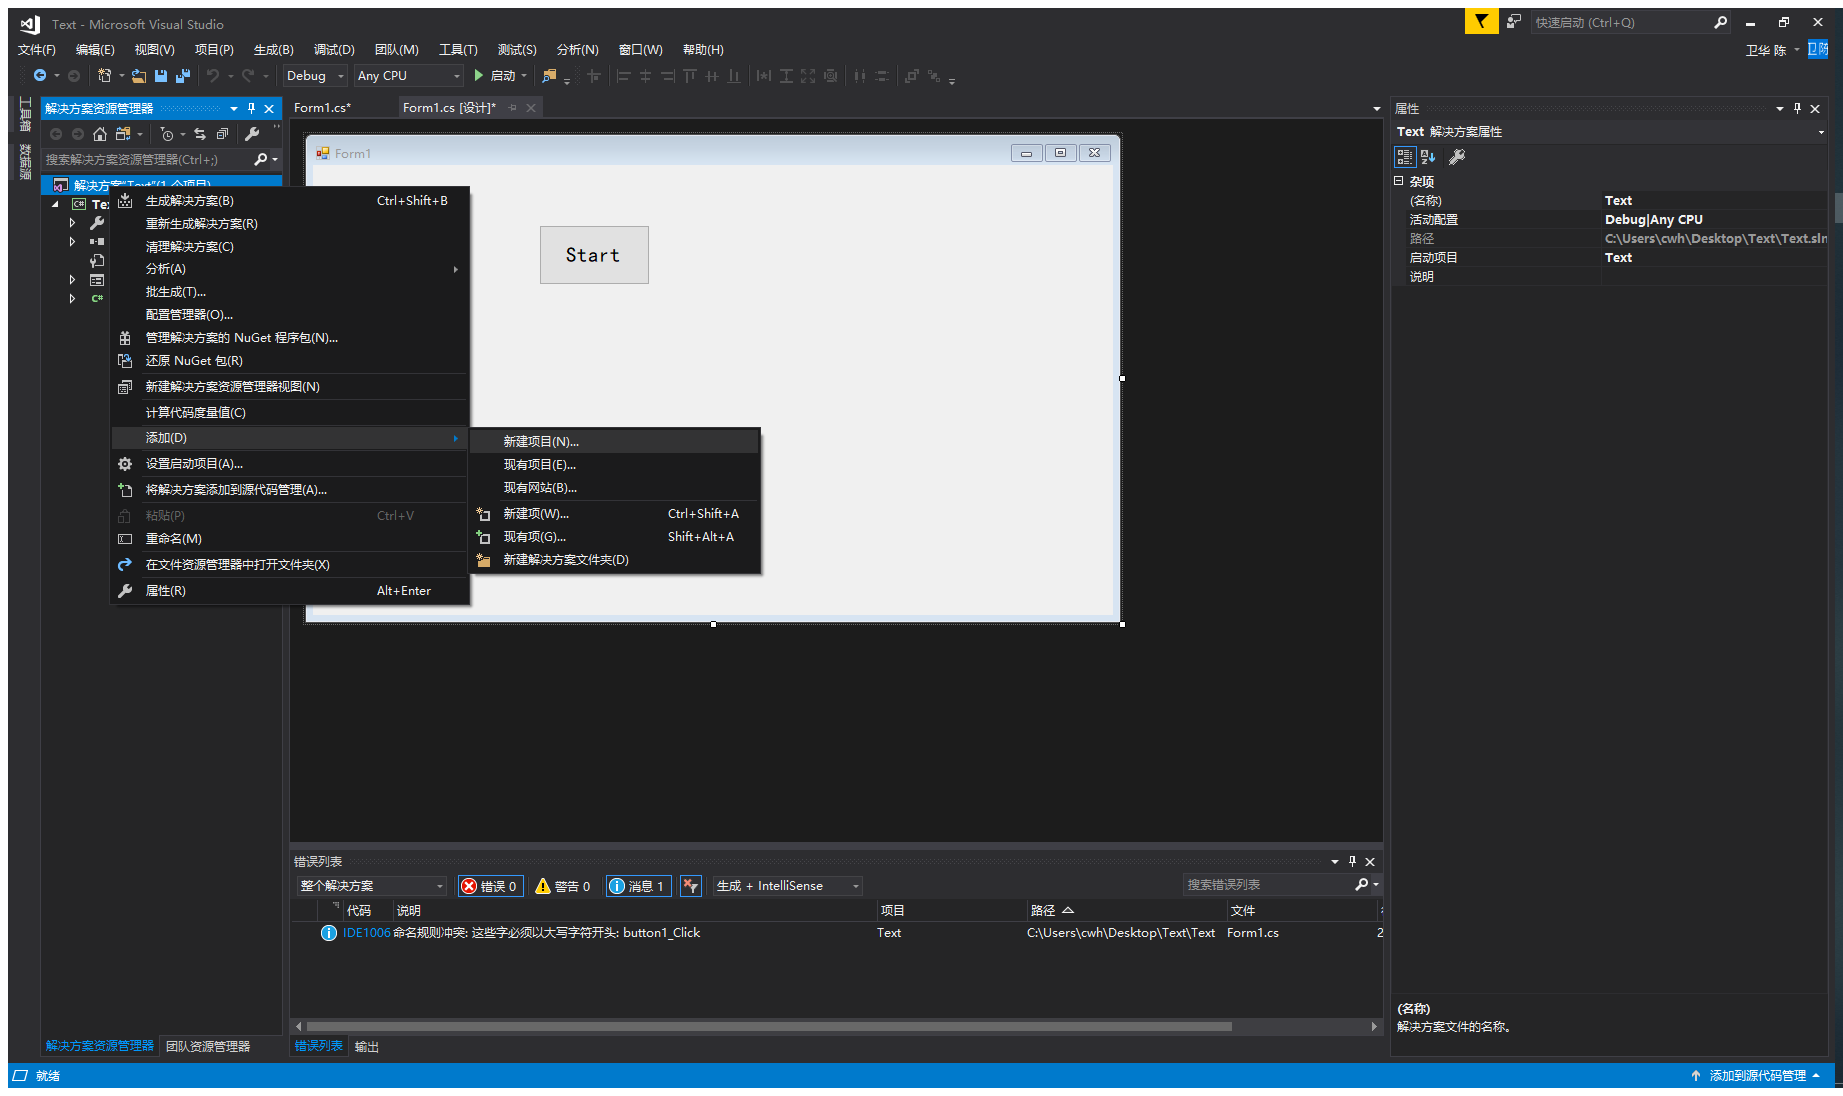Click collapse all icon in Solution Explorer

[223, 134]
